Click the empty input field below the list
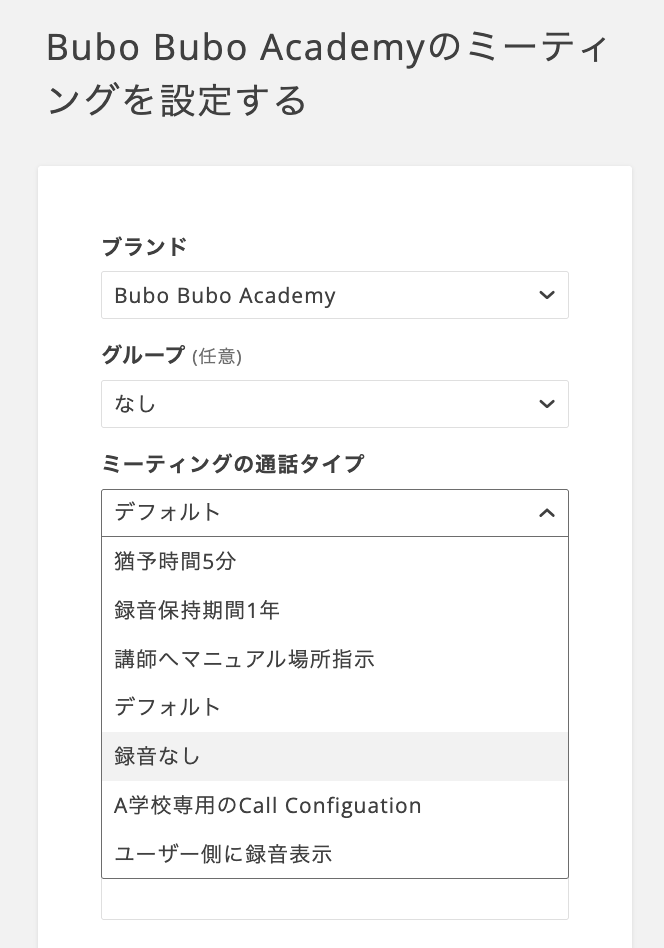The width and height of the screenshot is (664, 948). pyautogui.click(x=334, y=900)
